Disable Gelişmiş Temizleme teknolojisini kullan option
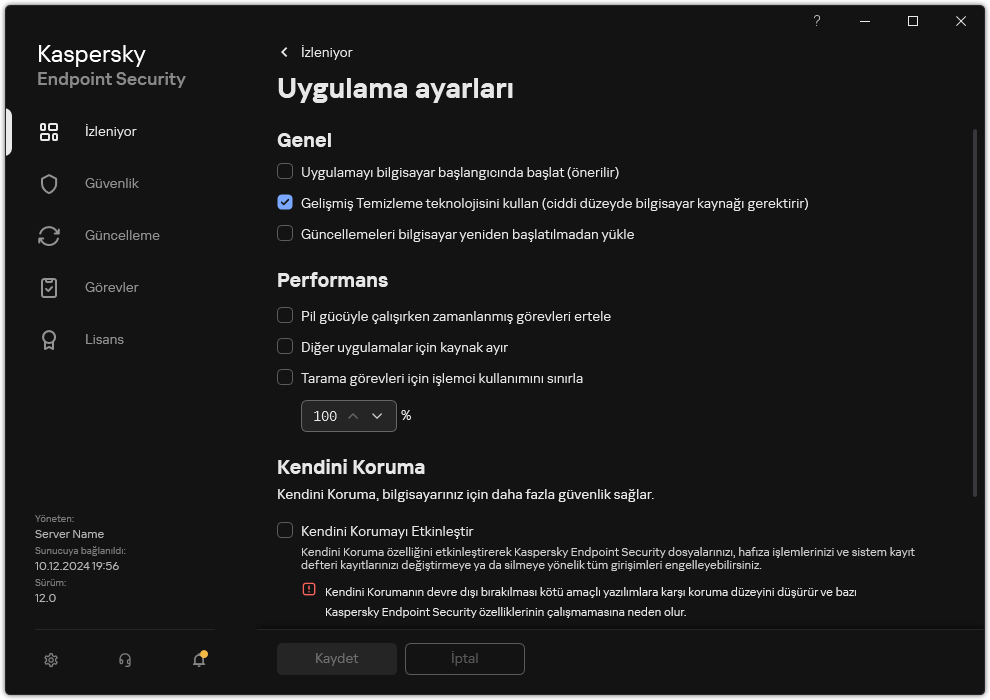The width and height of the screenshot is (990, 700). 284,203
